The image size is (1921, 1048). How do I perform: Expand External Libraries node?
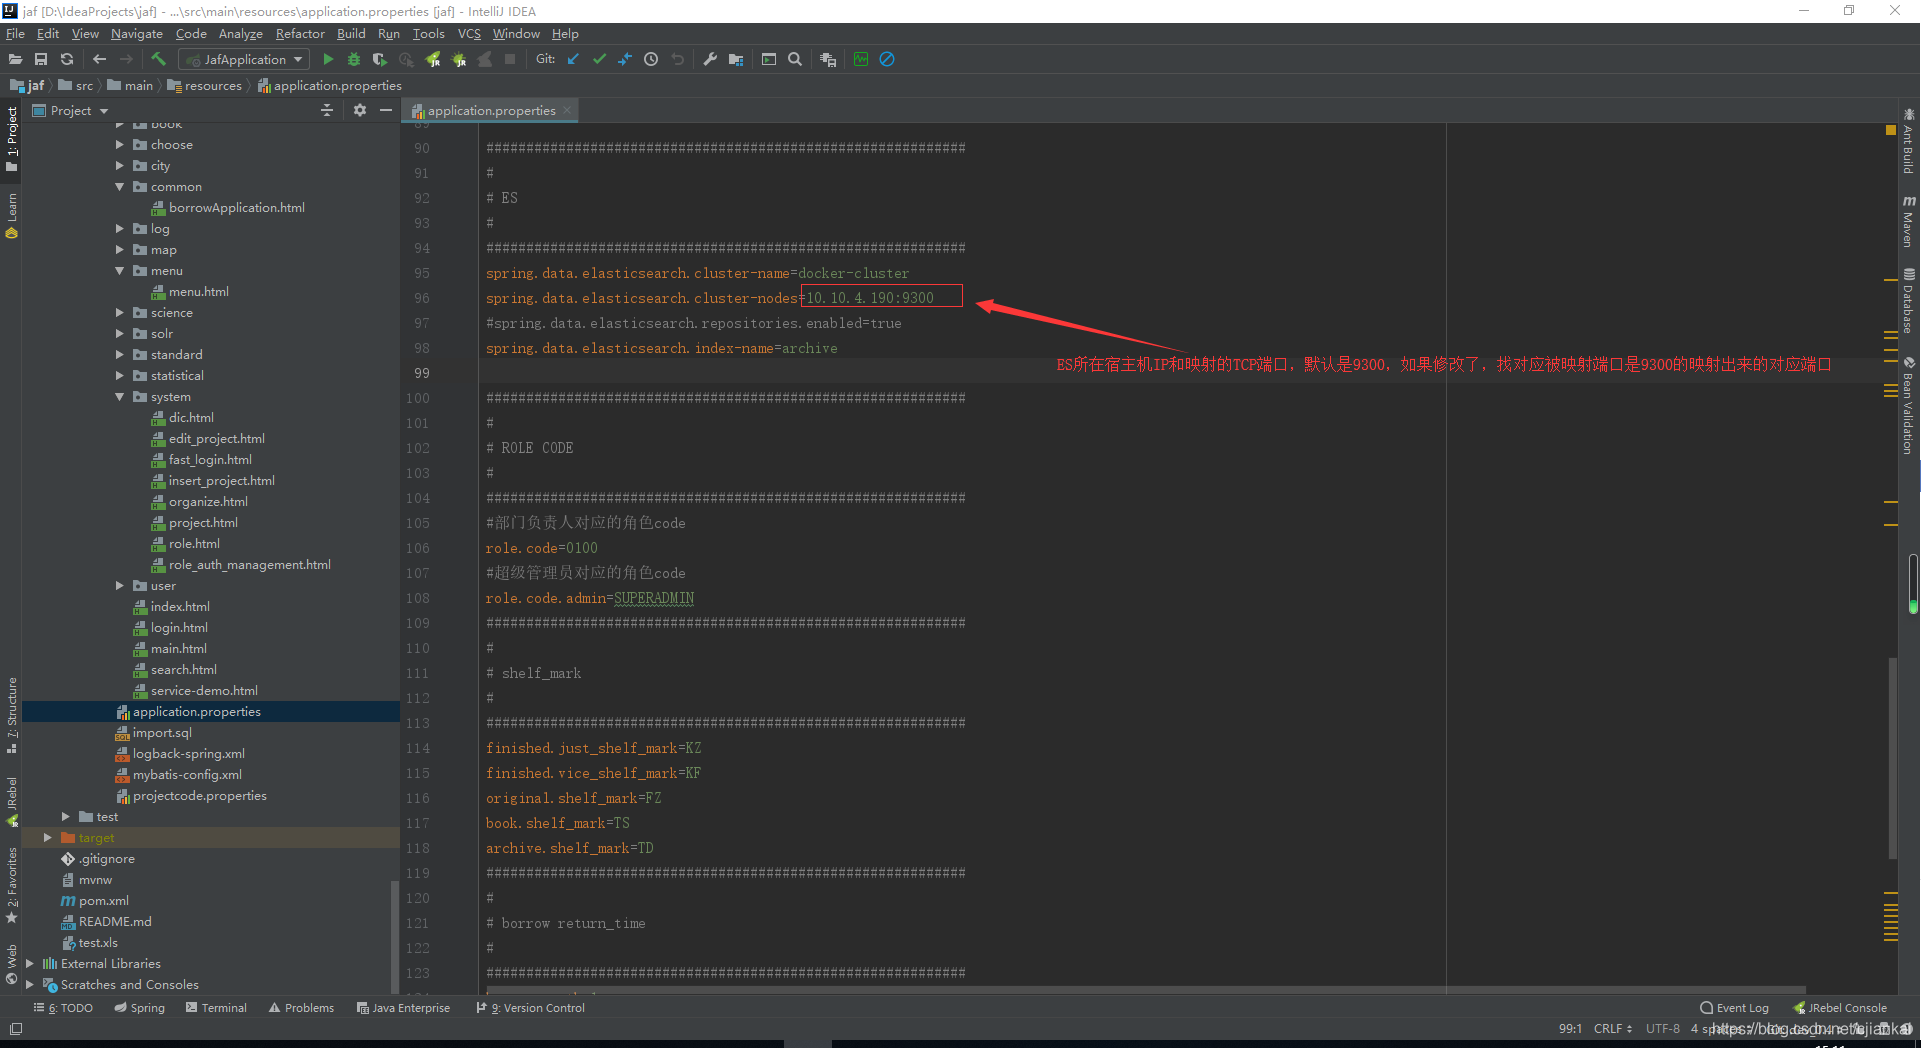coord(30,964)
